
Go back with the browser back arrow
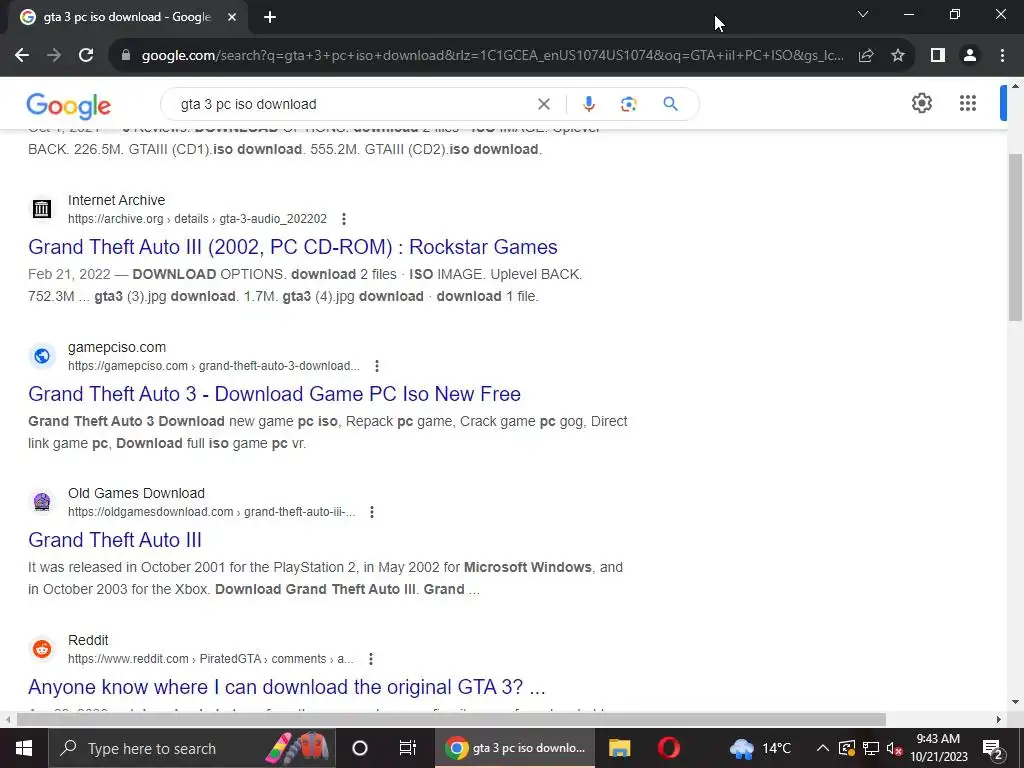click(22, 56)
